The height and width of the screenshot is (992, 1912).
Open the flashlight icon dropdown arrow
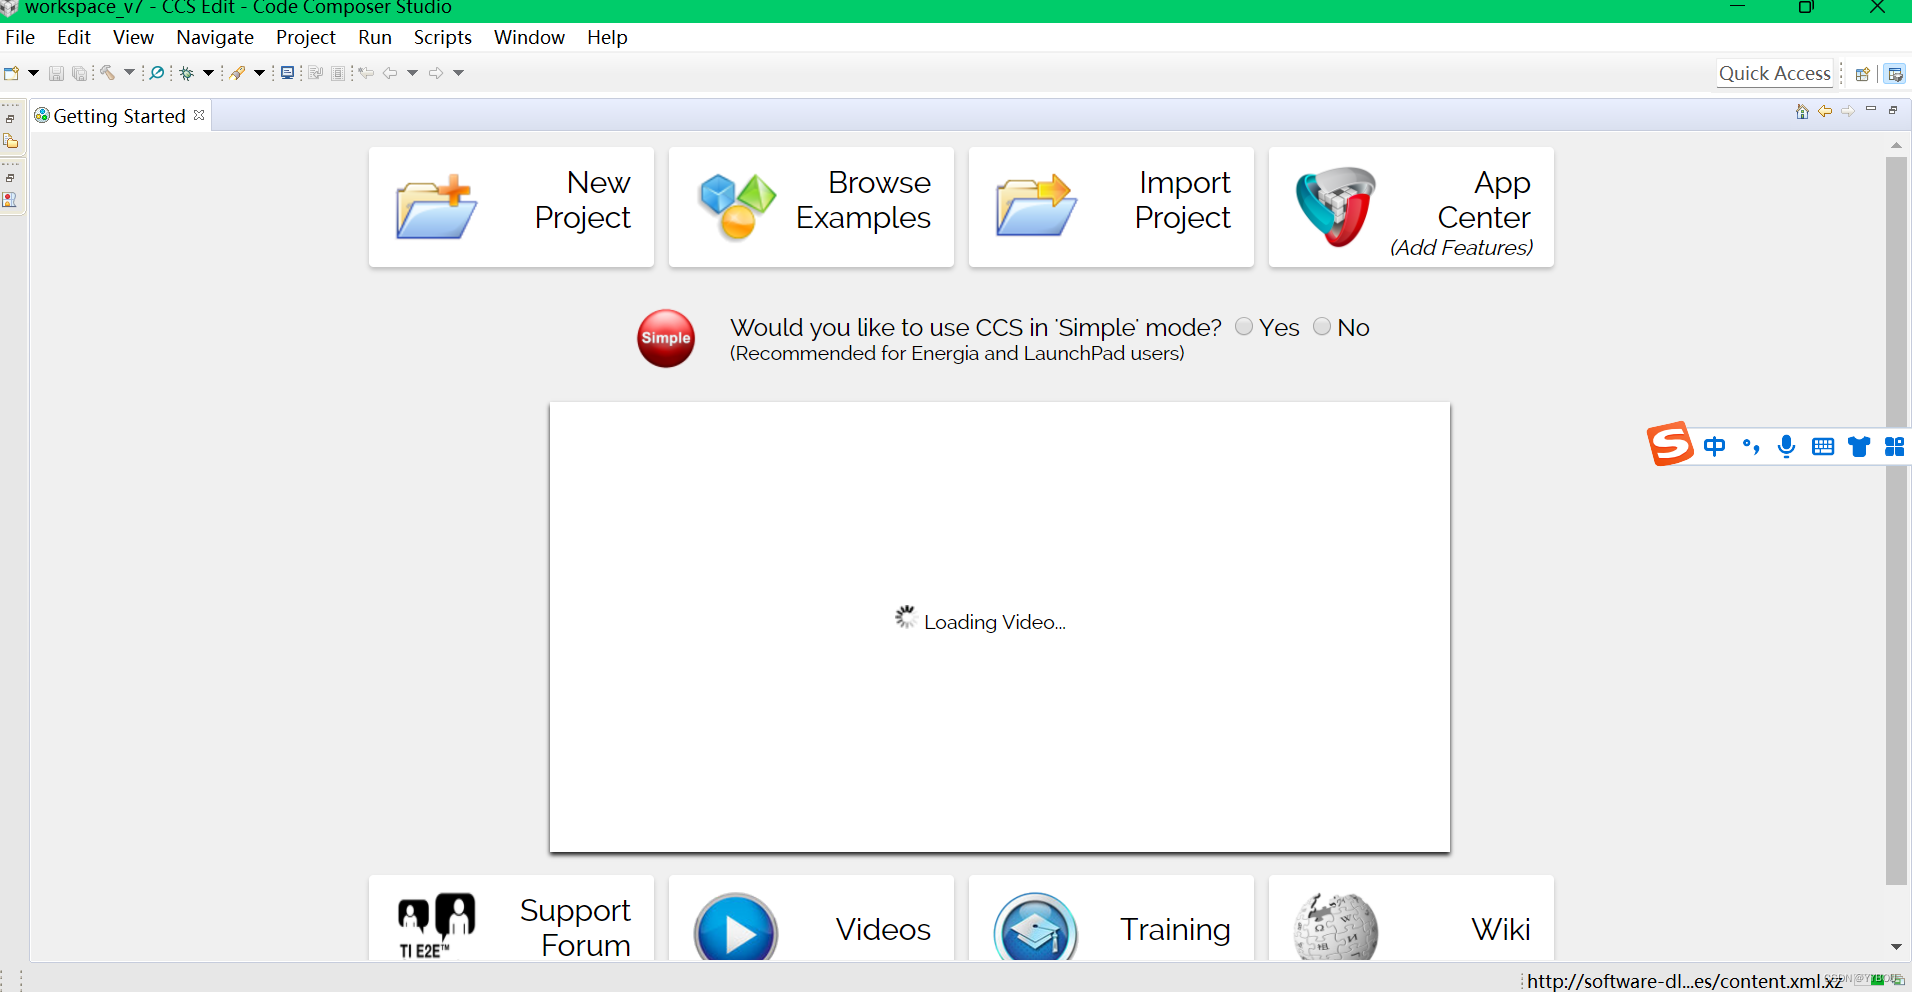coord(259,73)
